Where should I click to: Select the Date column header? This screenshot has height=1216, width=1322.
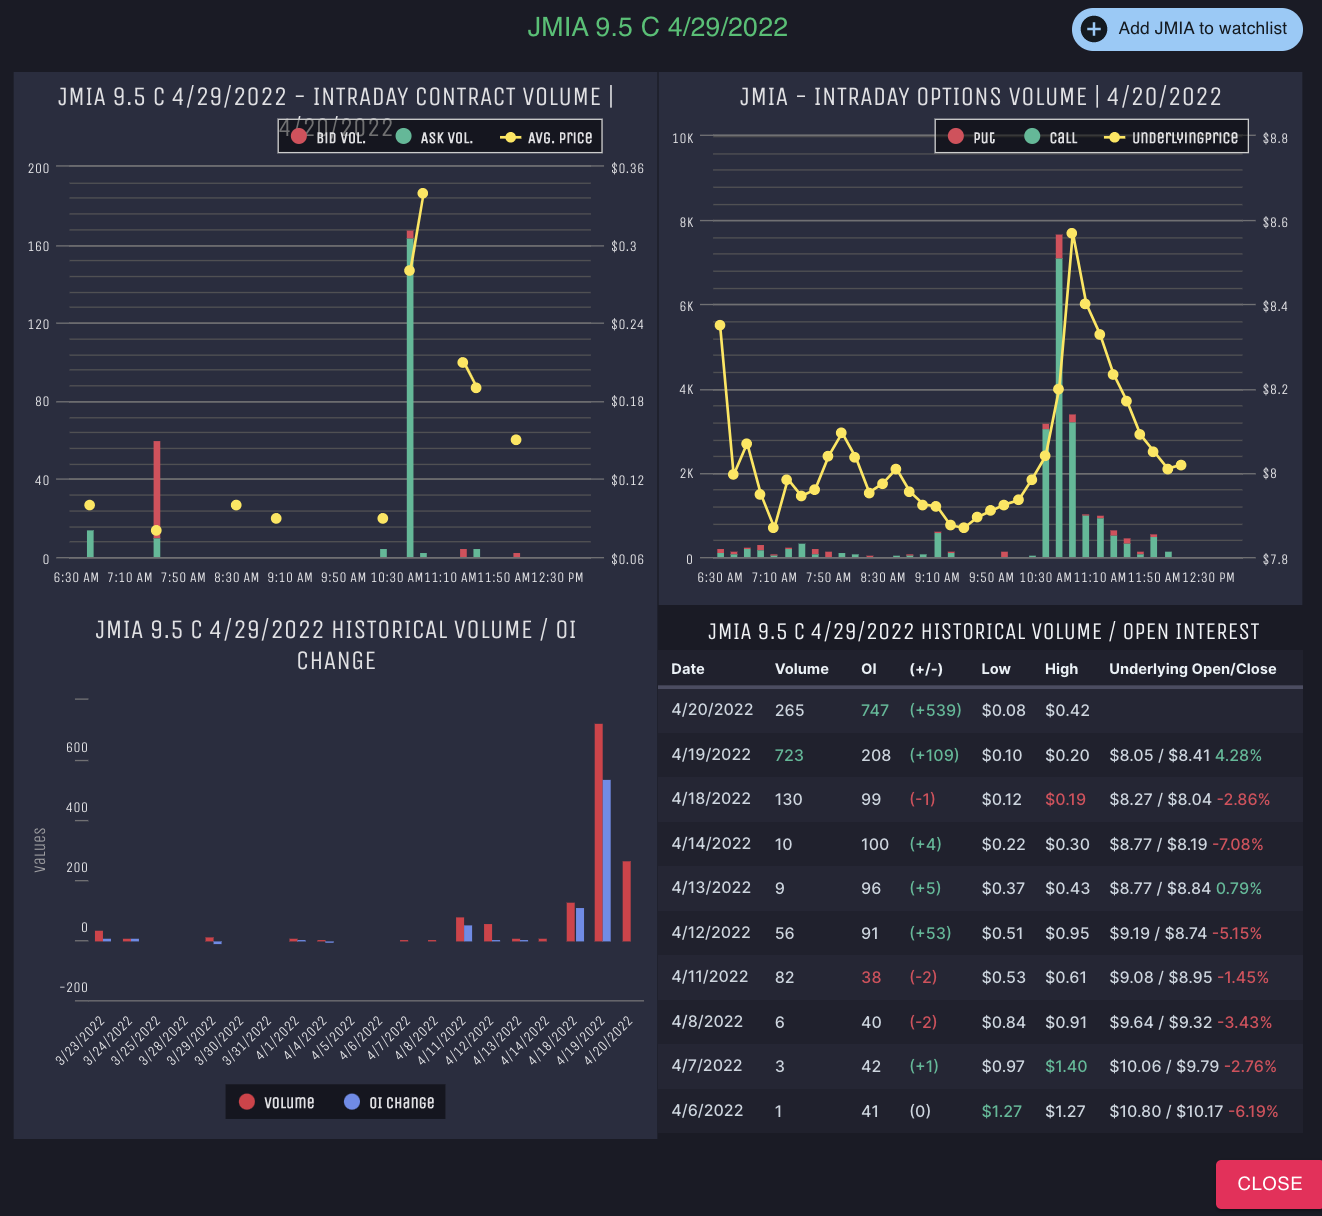688,669
